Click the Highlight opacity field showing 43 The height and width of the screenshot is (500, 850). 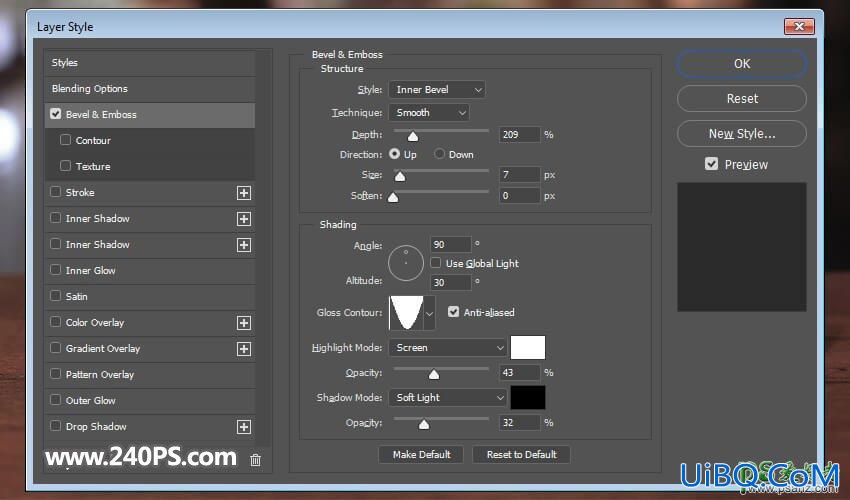tap(519, 373)
